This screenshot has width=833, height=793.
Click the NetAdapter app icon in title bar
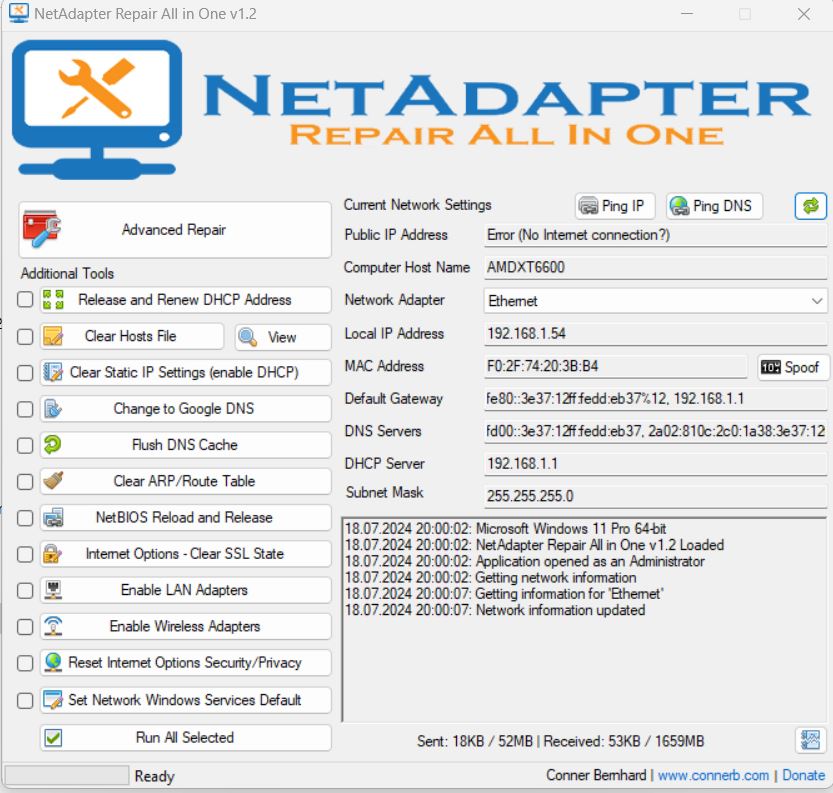[19, 13]
